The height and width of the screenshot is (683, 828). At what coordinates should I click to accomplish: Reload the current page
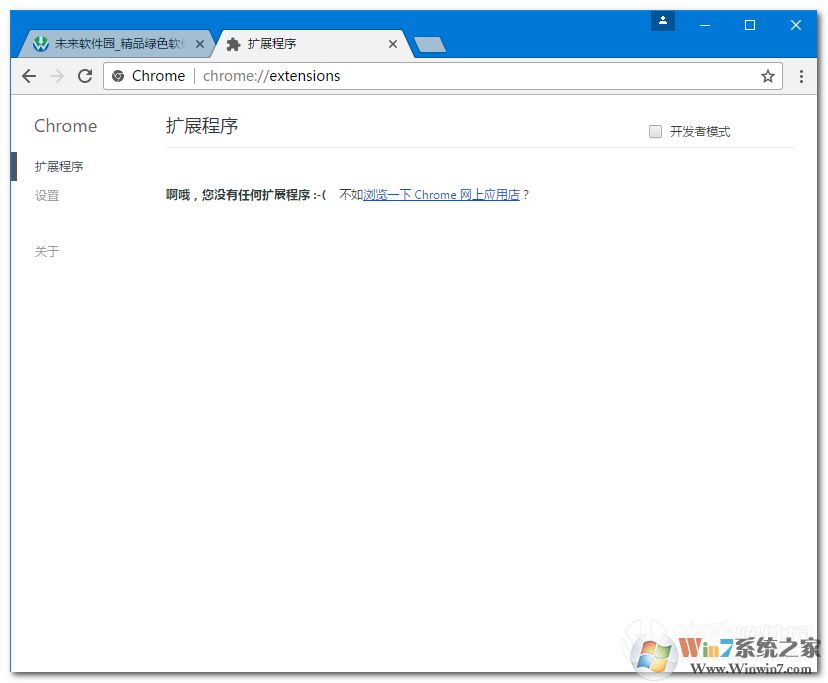point(84,76)
